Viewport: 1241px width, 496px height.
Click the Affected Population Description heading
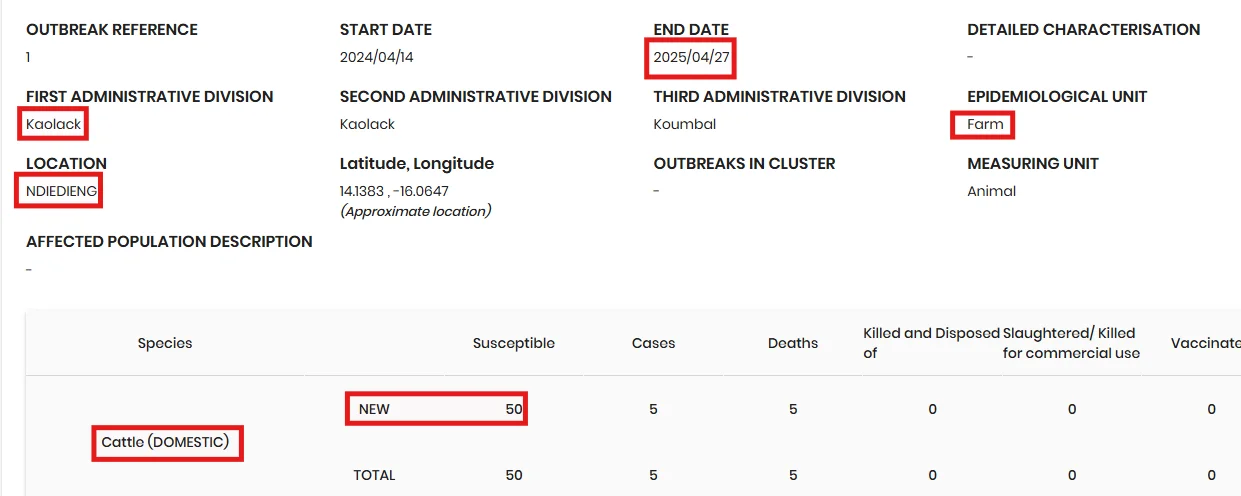[x=169, y=242]
